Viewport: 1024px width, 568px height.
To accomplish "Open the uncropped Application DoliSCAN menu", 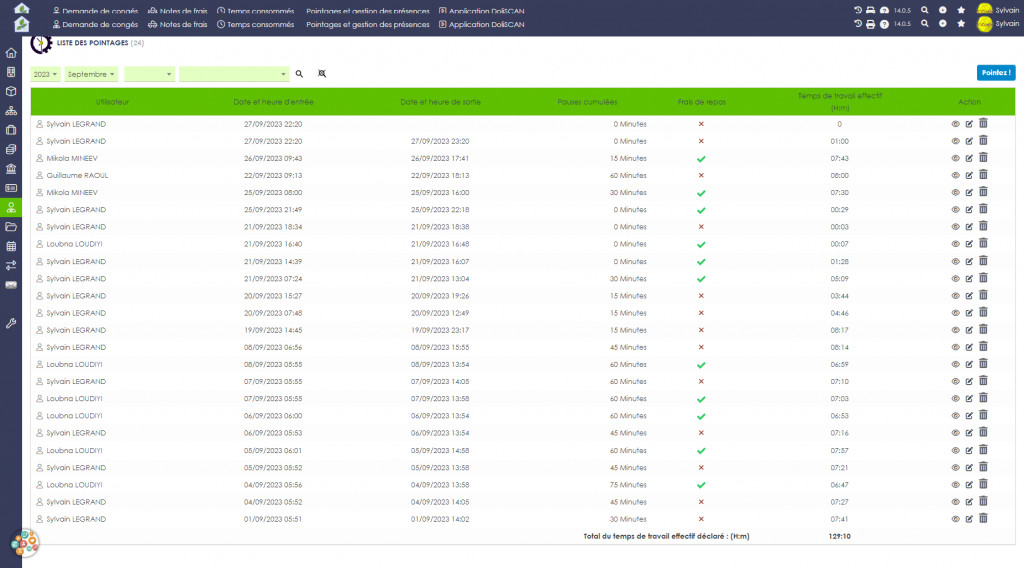I will click(x=482, y=24).
